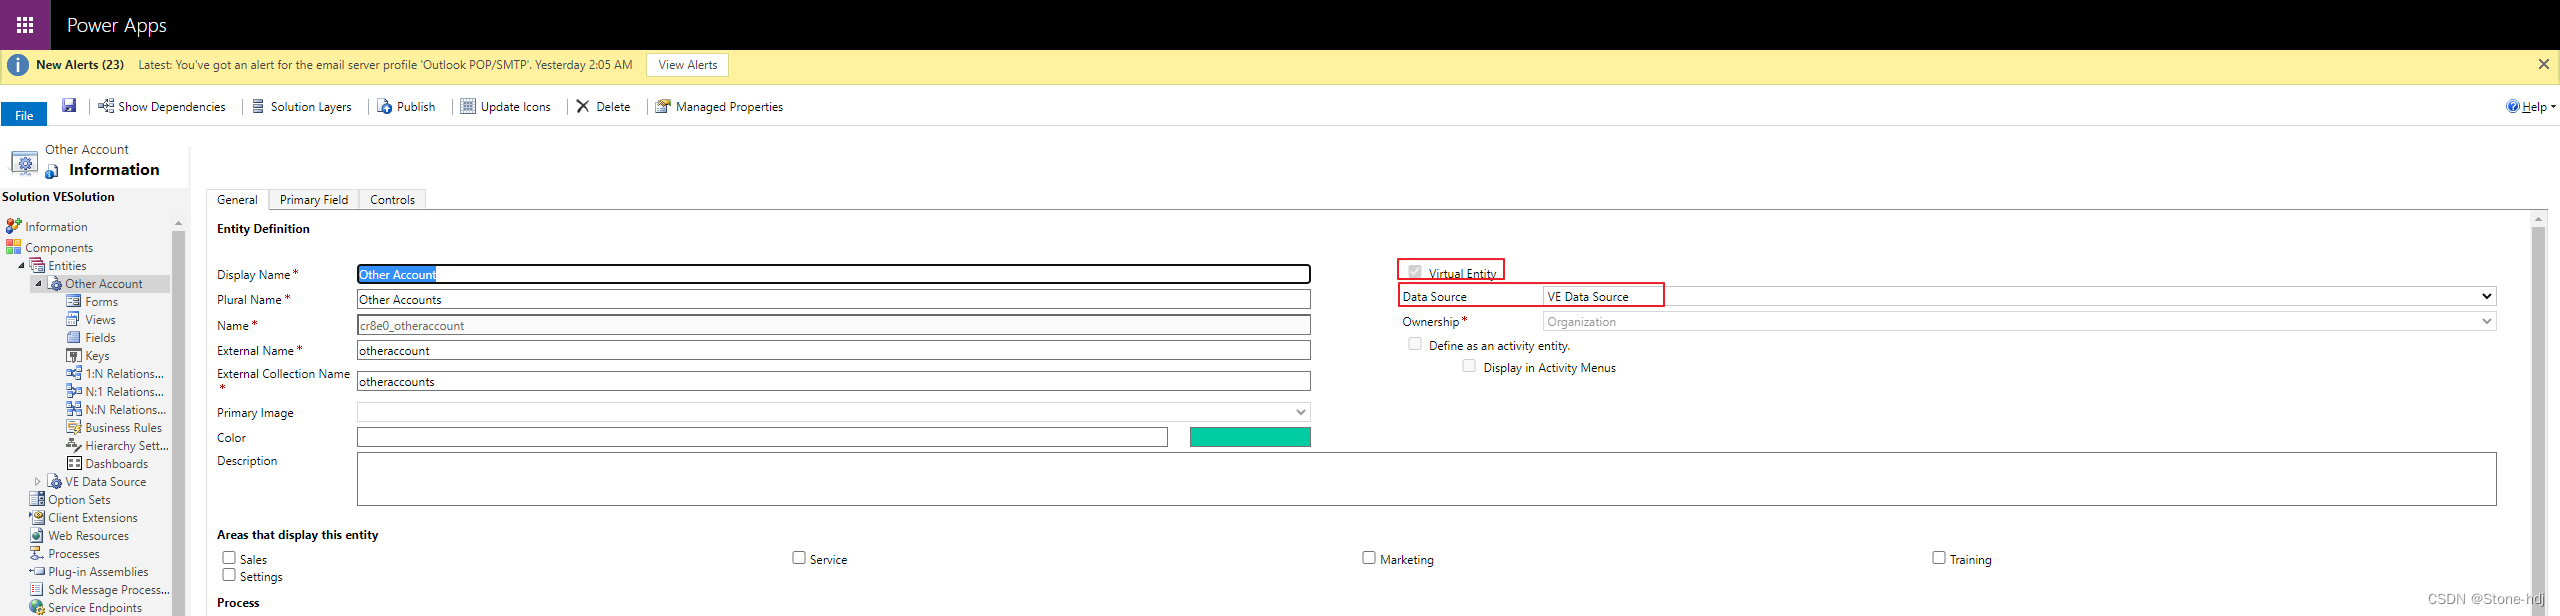Expand the VE Data Source tree node
2560x616 pixels.
[x=38, y=482]
